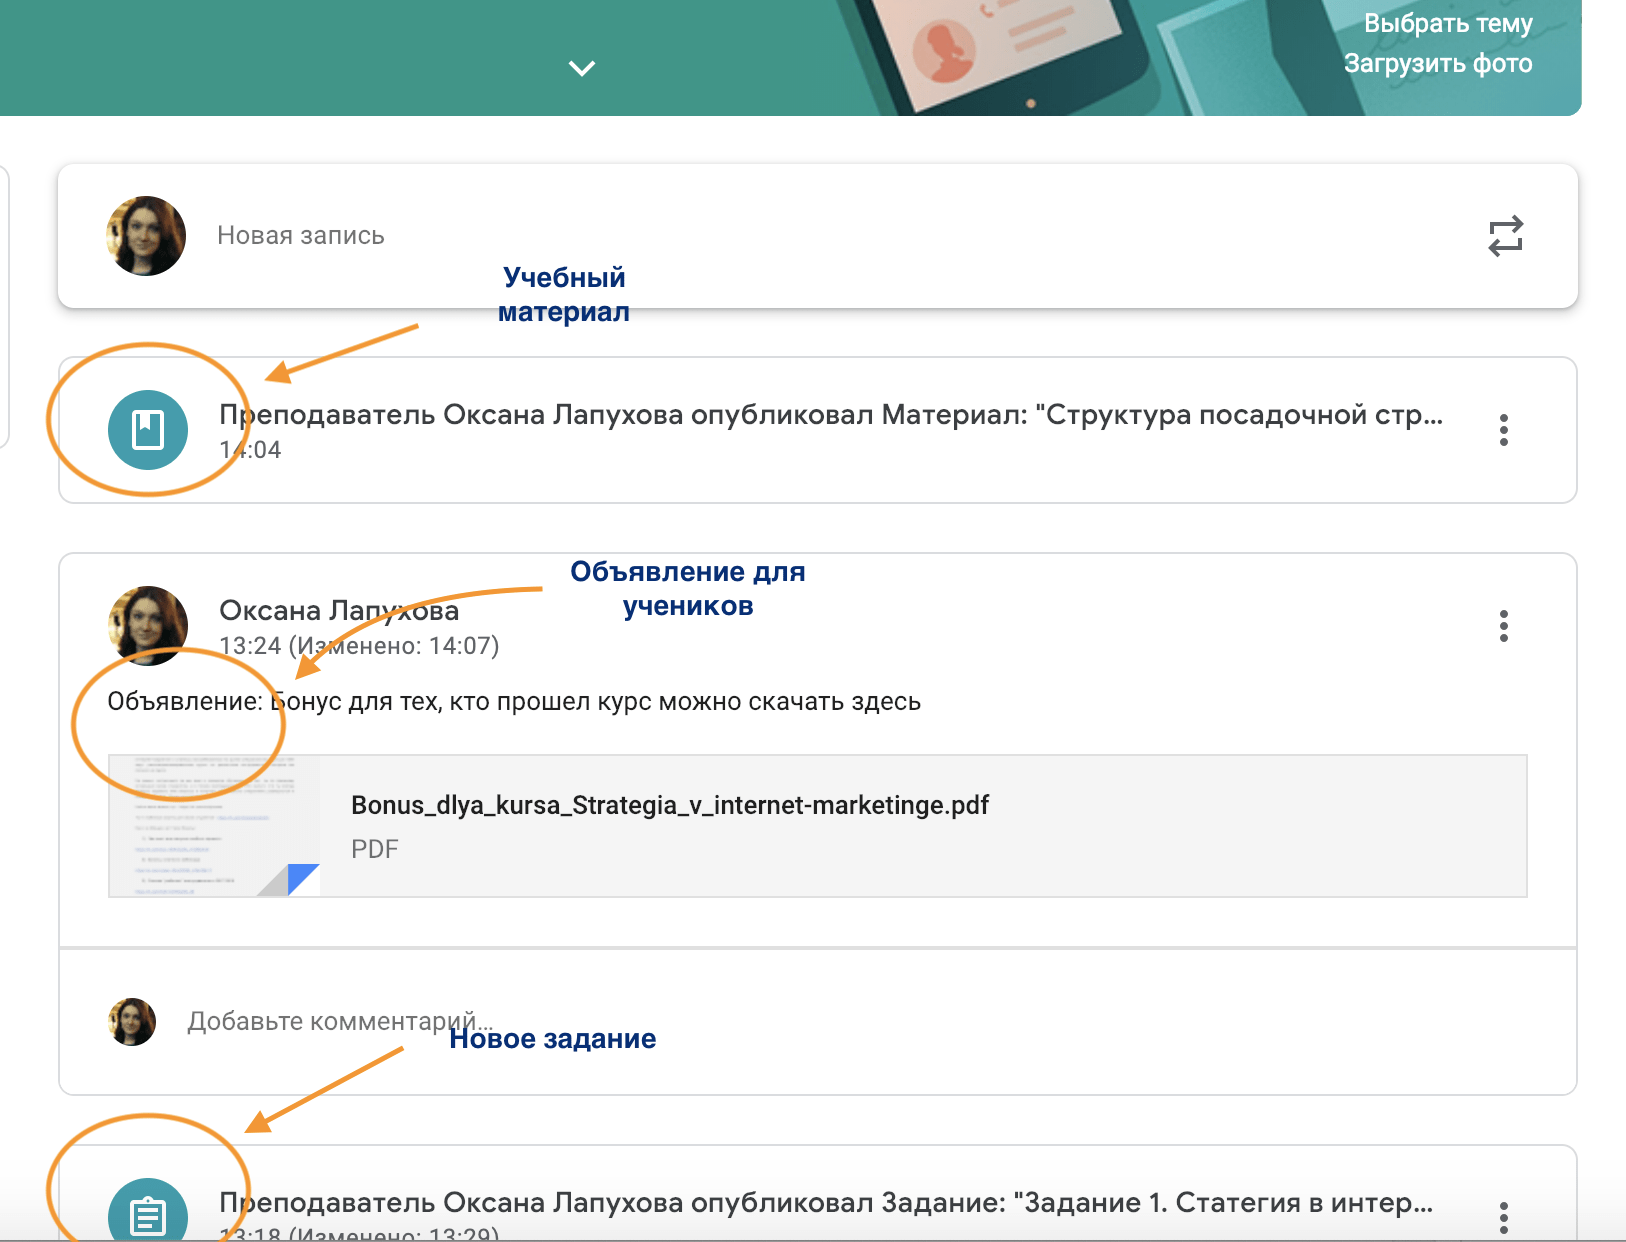This screenshot has height=1242, width=1626.
Task: Click Оксана Лапухова's avatar on the announcement
Action: point(148,625)
